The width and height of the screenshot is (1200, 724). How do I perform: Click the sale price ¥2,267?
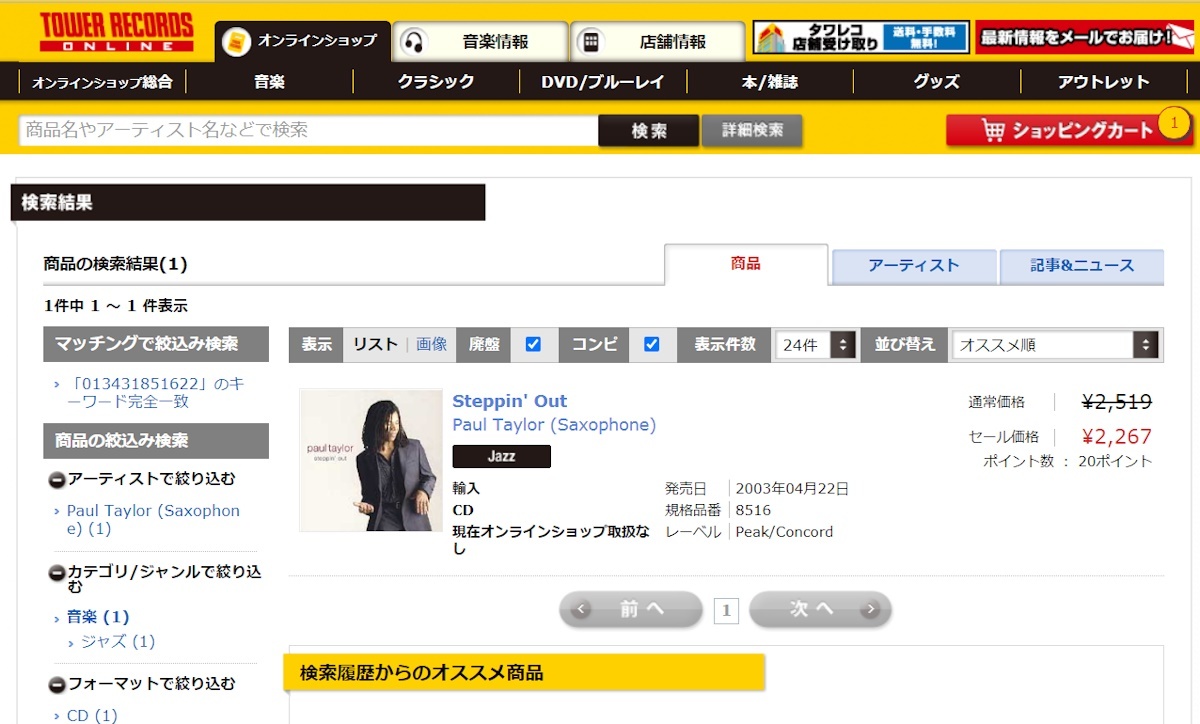pyautogui.click(x=1117, y=437)
